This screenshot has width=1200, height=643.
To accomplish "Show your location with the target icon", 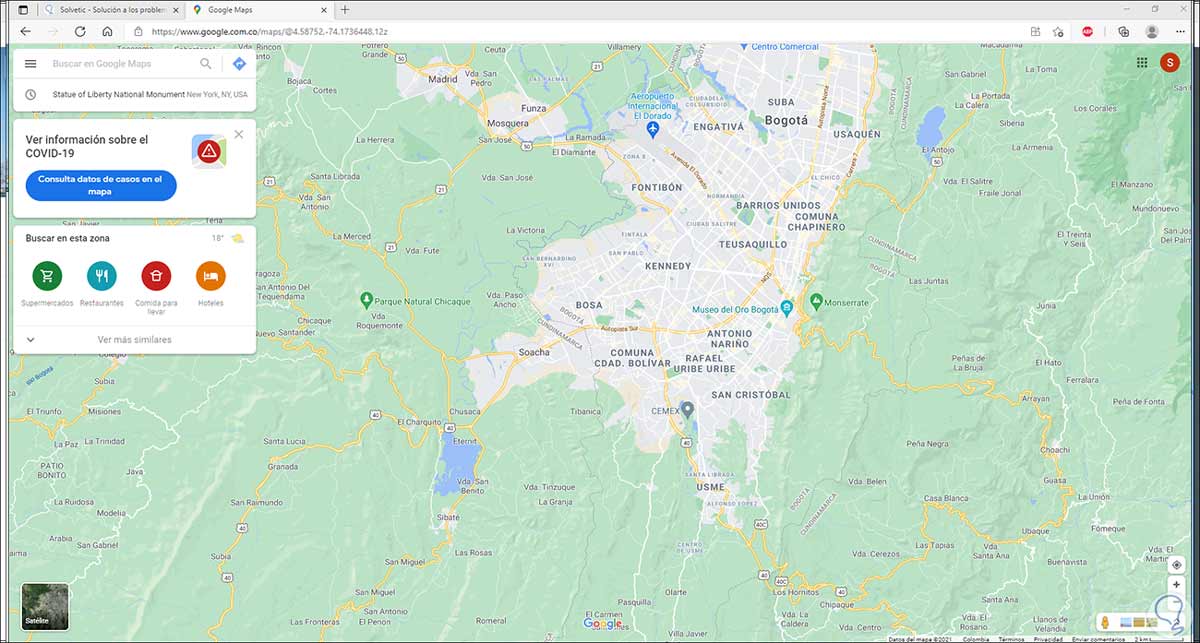I will coord(1177,565).
